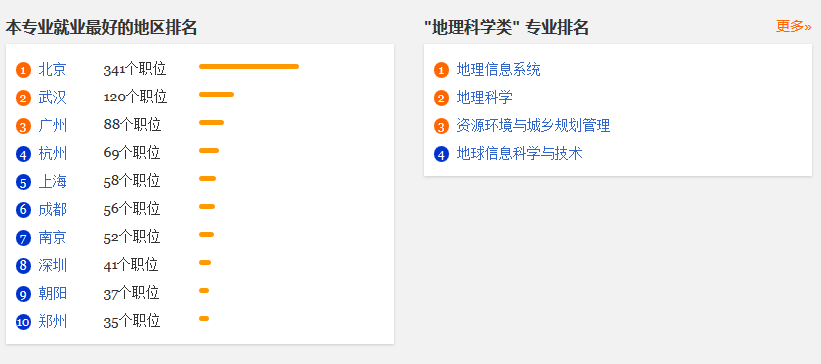Click the orange bar for 北京 job count
The image size is (821, 364).
(x=249, y=67)
